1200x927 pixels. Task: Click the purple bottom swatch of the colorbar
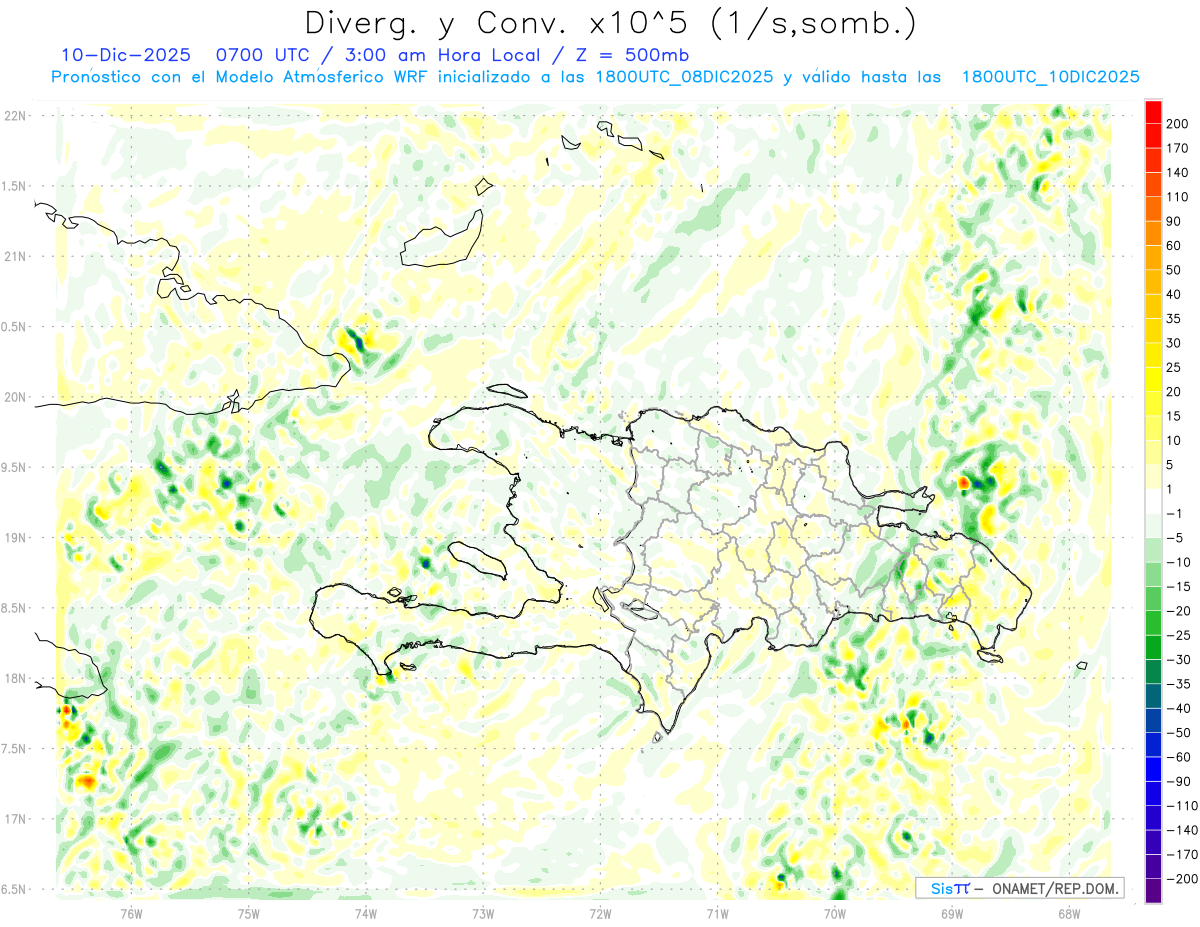tap(1153, 890)
